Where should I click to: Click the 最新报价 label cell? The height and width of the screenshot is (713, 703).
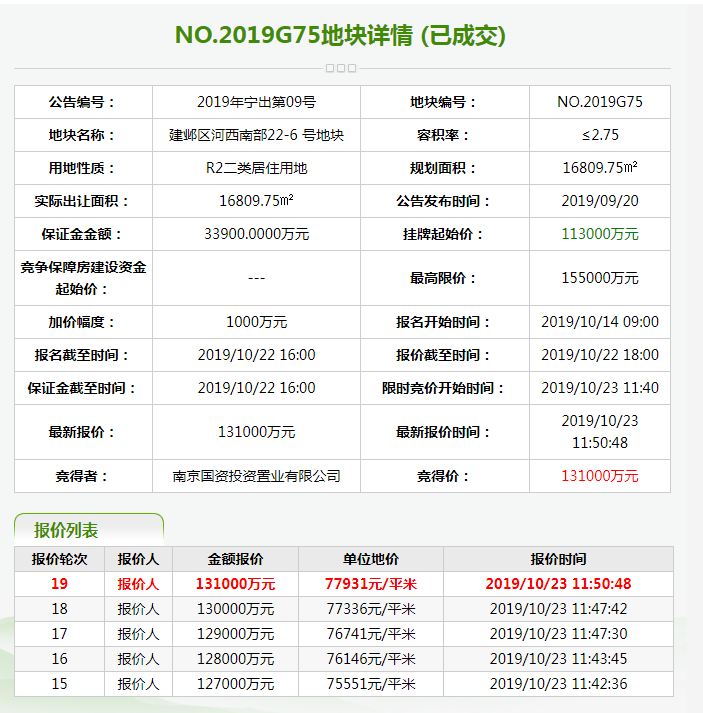pos(83,432)
